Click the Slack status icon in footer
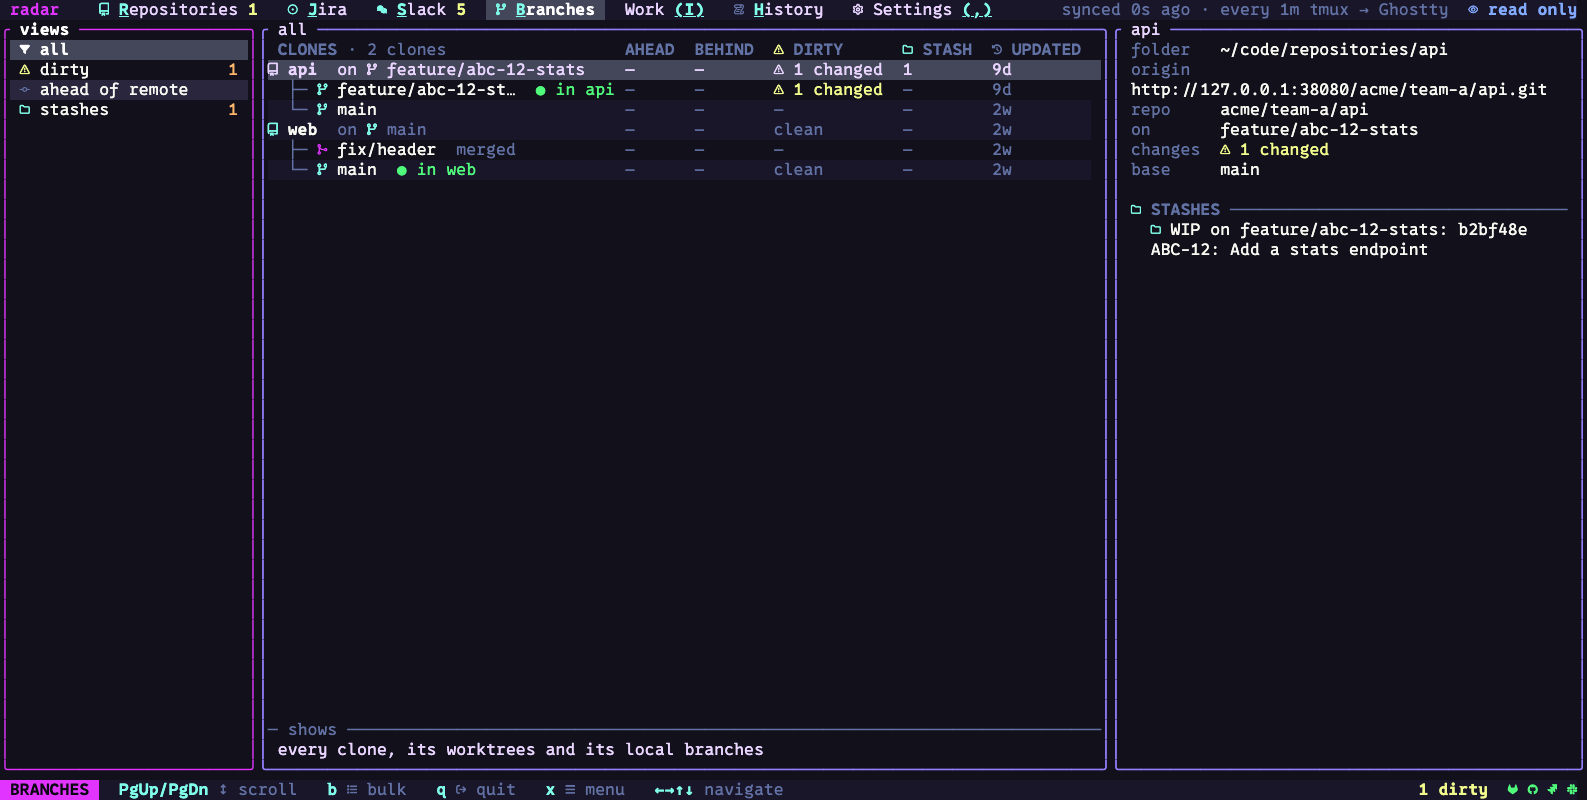Screen dimensions: 1587x800 (1571, 789)
